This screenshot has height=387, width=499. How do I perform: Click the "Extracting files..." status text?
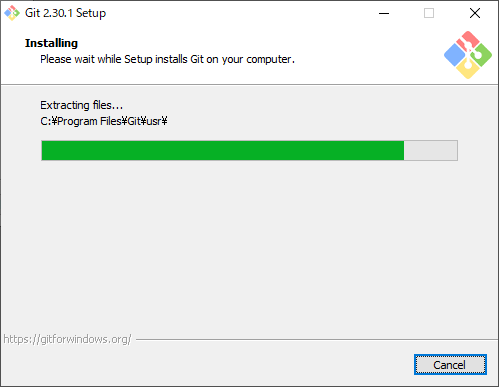click(82, 105)
